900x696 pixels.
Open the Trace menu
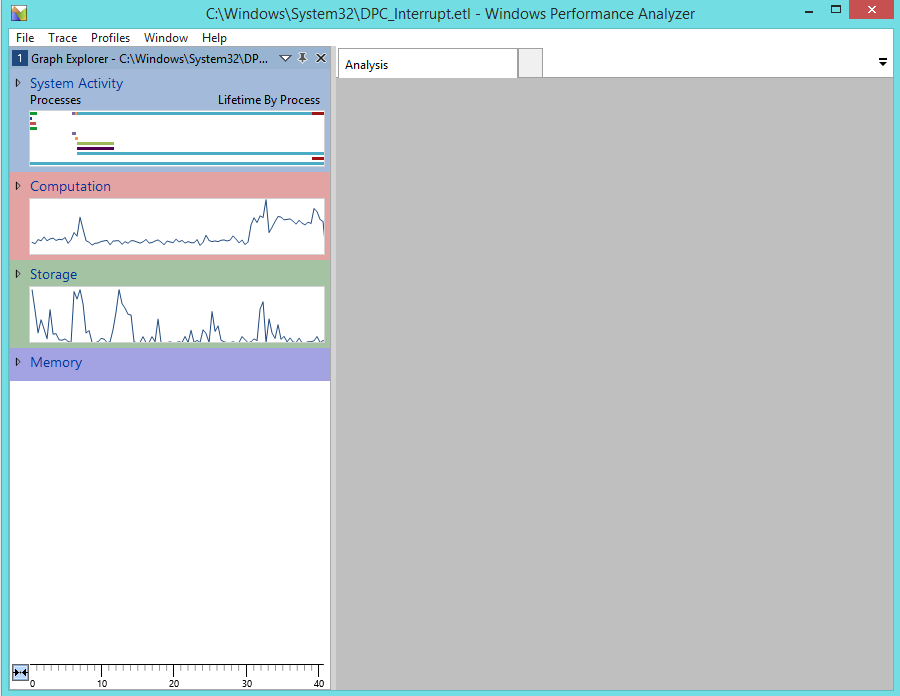[63, 38]
